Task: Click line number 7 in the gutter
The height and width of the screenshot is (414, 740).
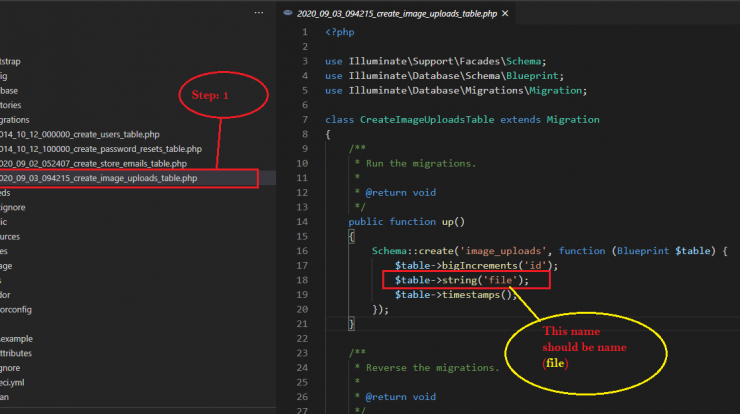Action: pyautogui.click(x=305, y=119)
